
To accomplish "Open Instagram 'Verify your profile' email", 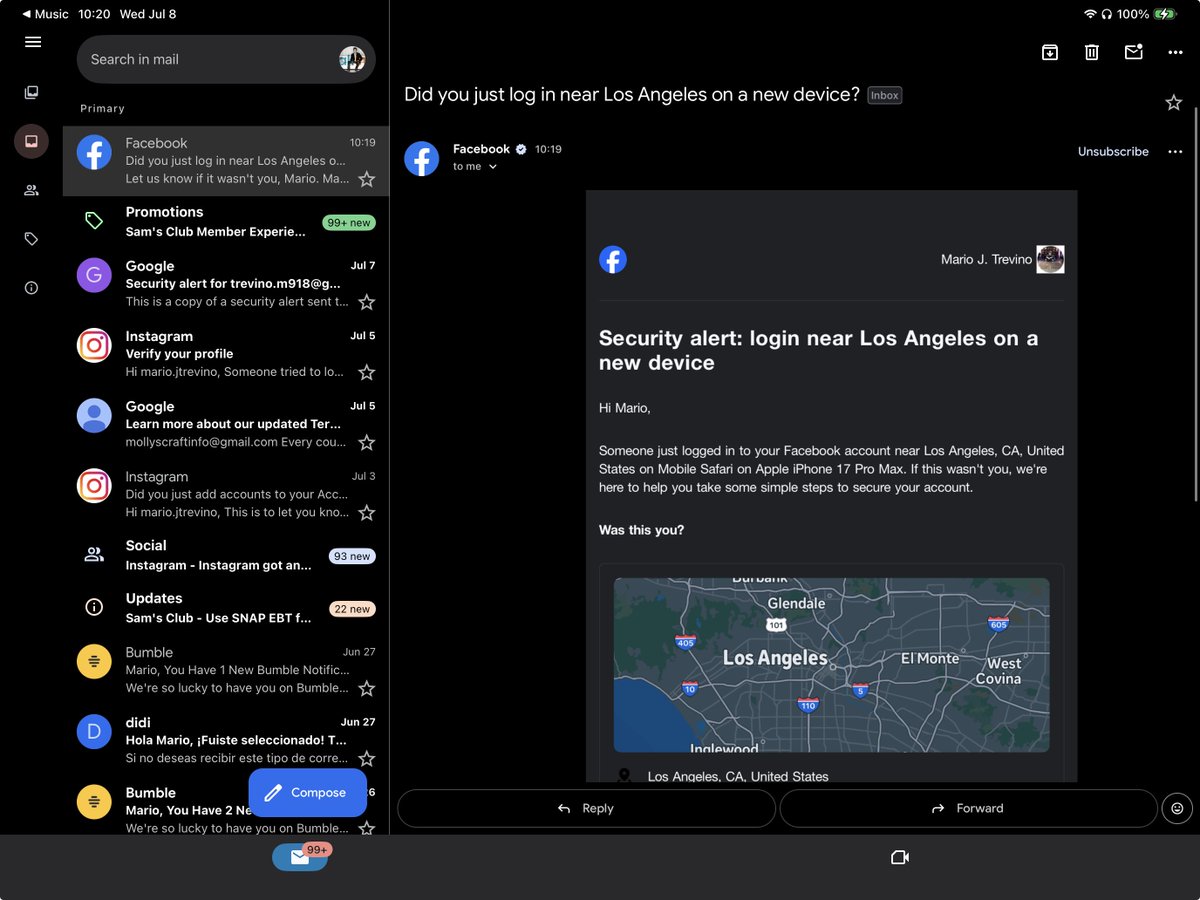I will tap(226, 354).
